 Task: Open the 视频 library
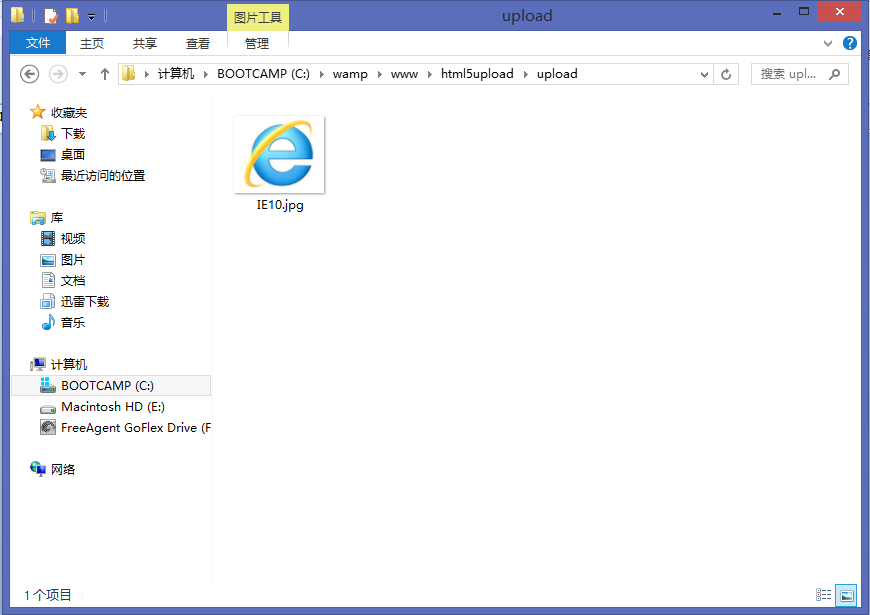coord(73,239)
